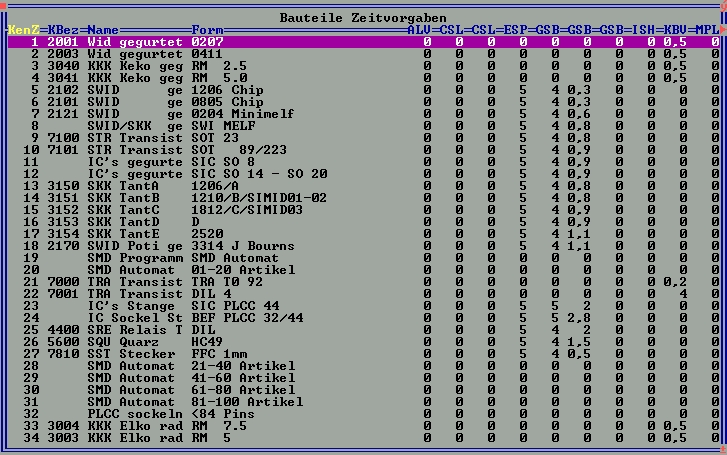The image size is (727, 455).
Task: Click the ISH column header
Action: (x=646, y=31)
